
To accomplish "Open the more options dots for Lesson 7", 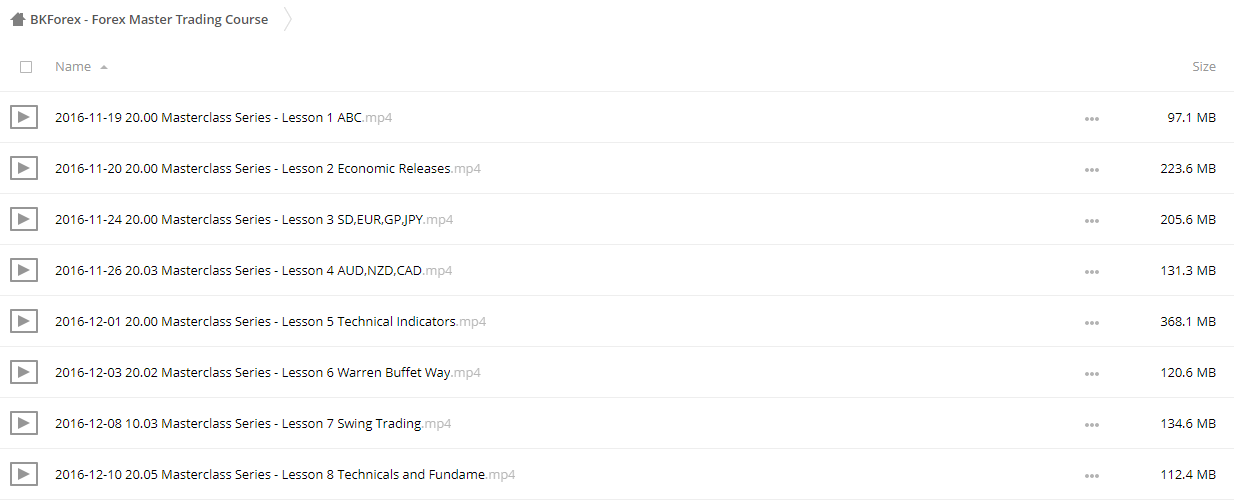I will [x=1091, y=425].
